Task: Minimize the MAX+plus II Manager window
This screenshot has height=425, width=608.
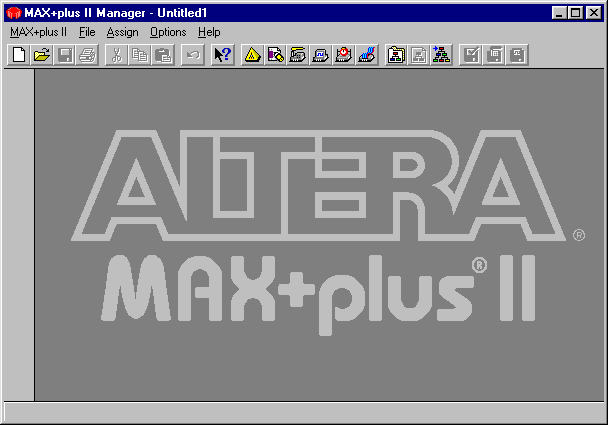Action: pyautogui.click(x=559, y=13)
